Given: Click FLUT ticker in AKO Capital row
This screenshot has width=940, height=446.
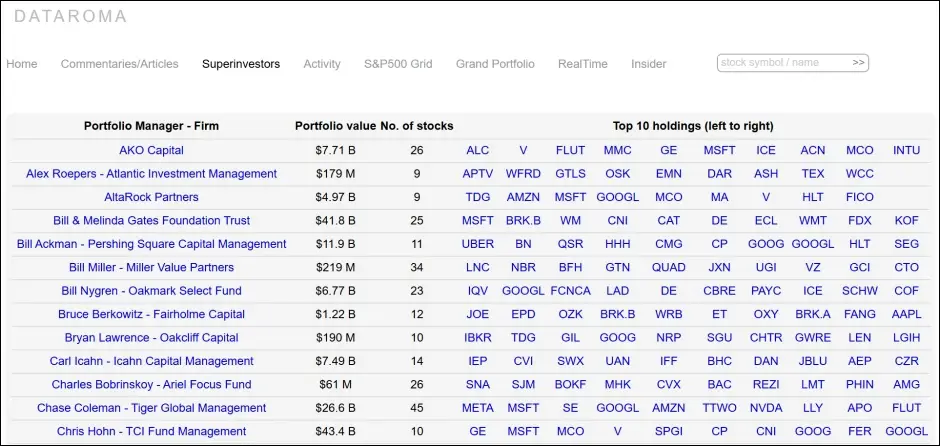Looking at the screenshot, I should point(570,150).
